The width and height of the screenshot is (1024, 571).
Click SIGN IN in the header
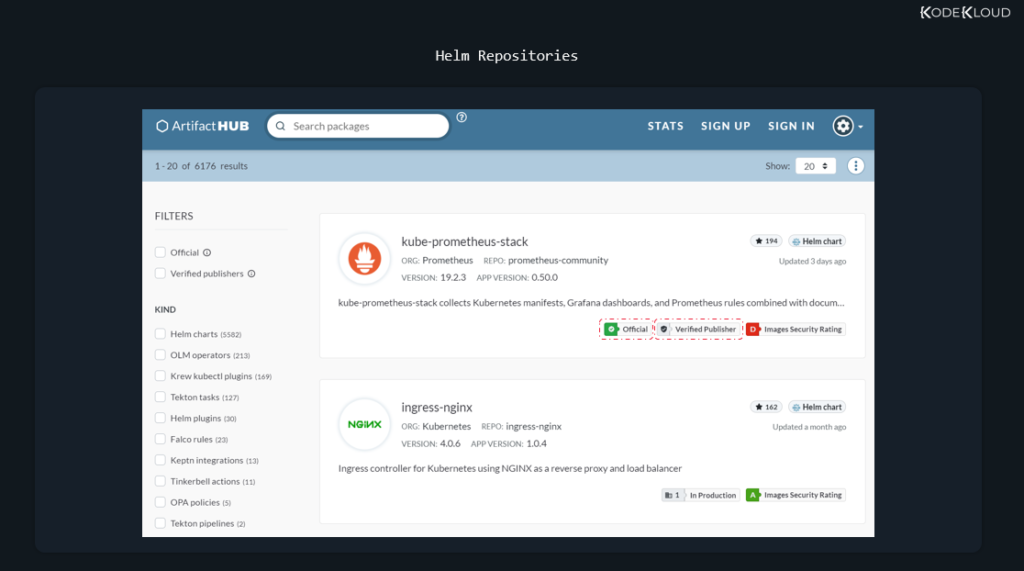pos(791,126)
